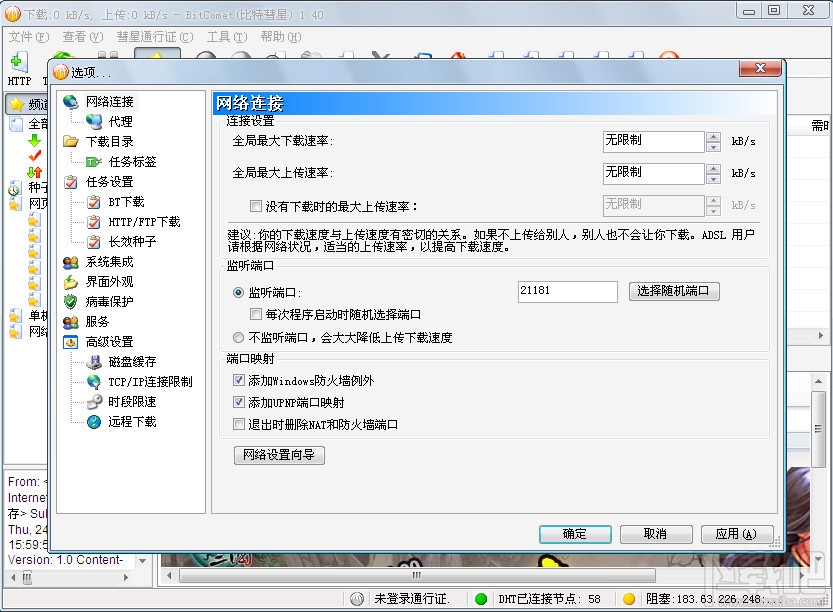Click the 任务设置 clipboard icon

pyautogui.click(x=71, y=182)
